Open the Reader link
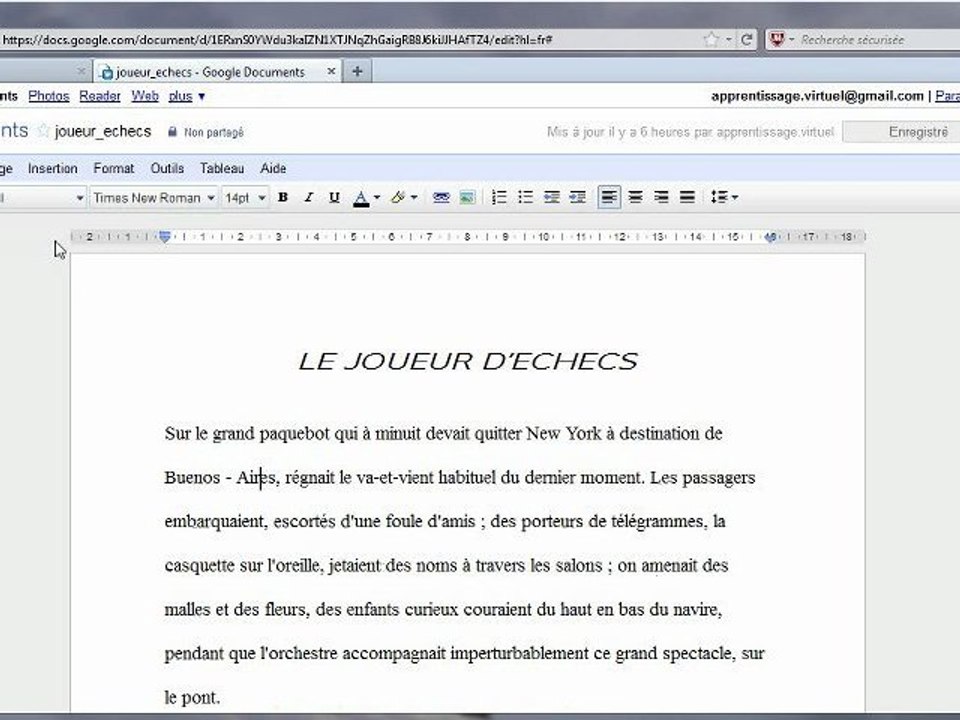This screenshot has height=720, width=960. click(x=100, y=96)
